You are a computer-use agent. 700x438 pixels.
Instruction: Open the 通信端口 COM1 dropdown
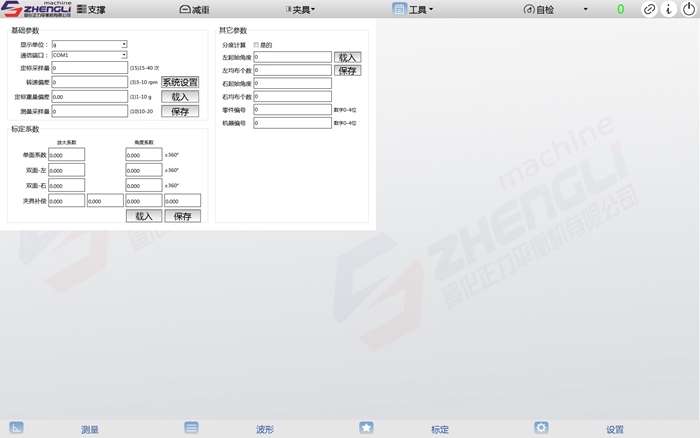pos(124,56)
